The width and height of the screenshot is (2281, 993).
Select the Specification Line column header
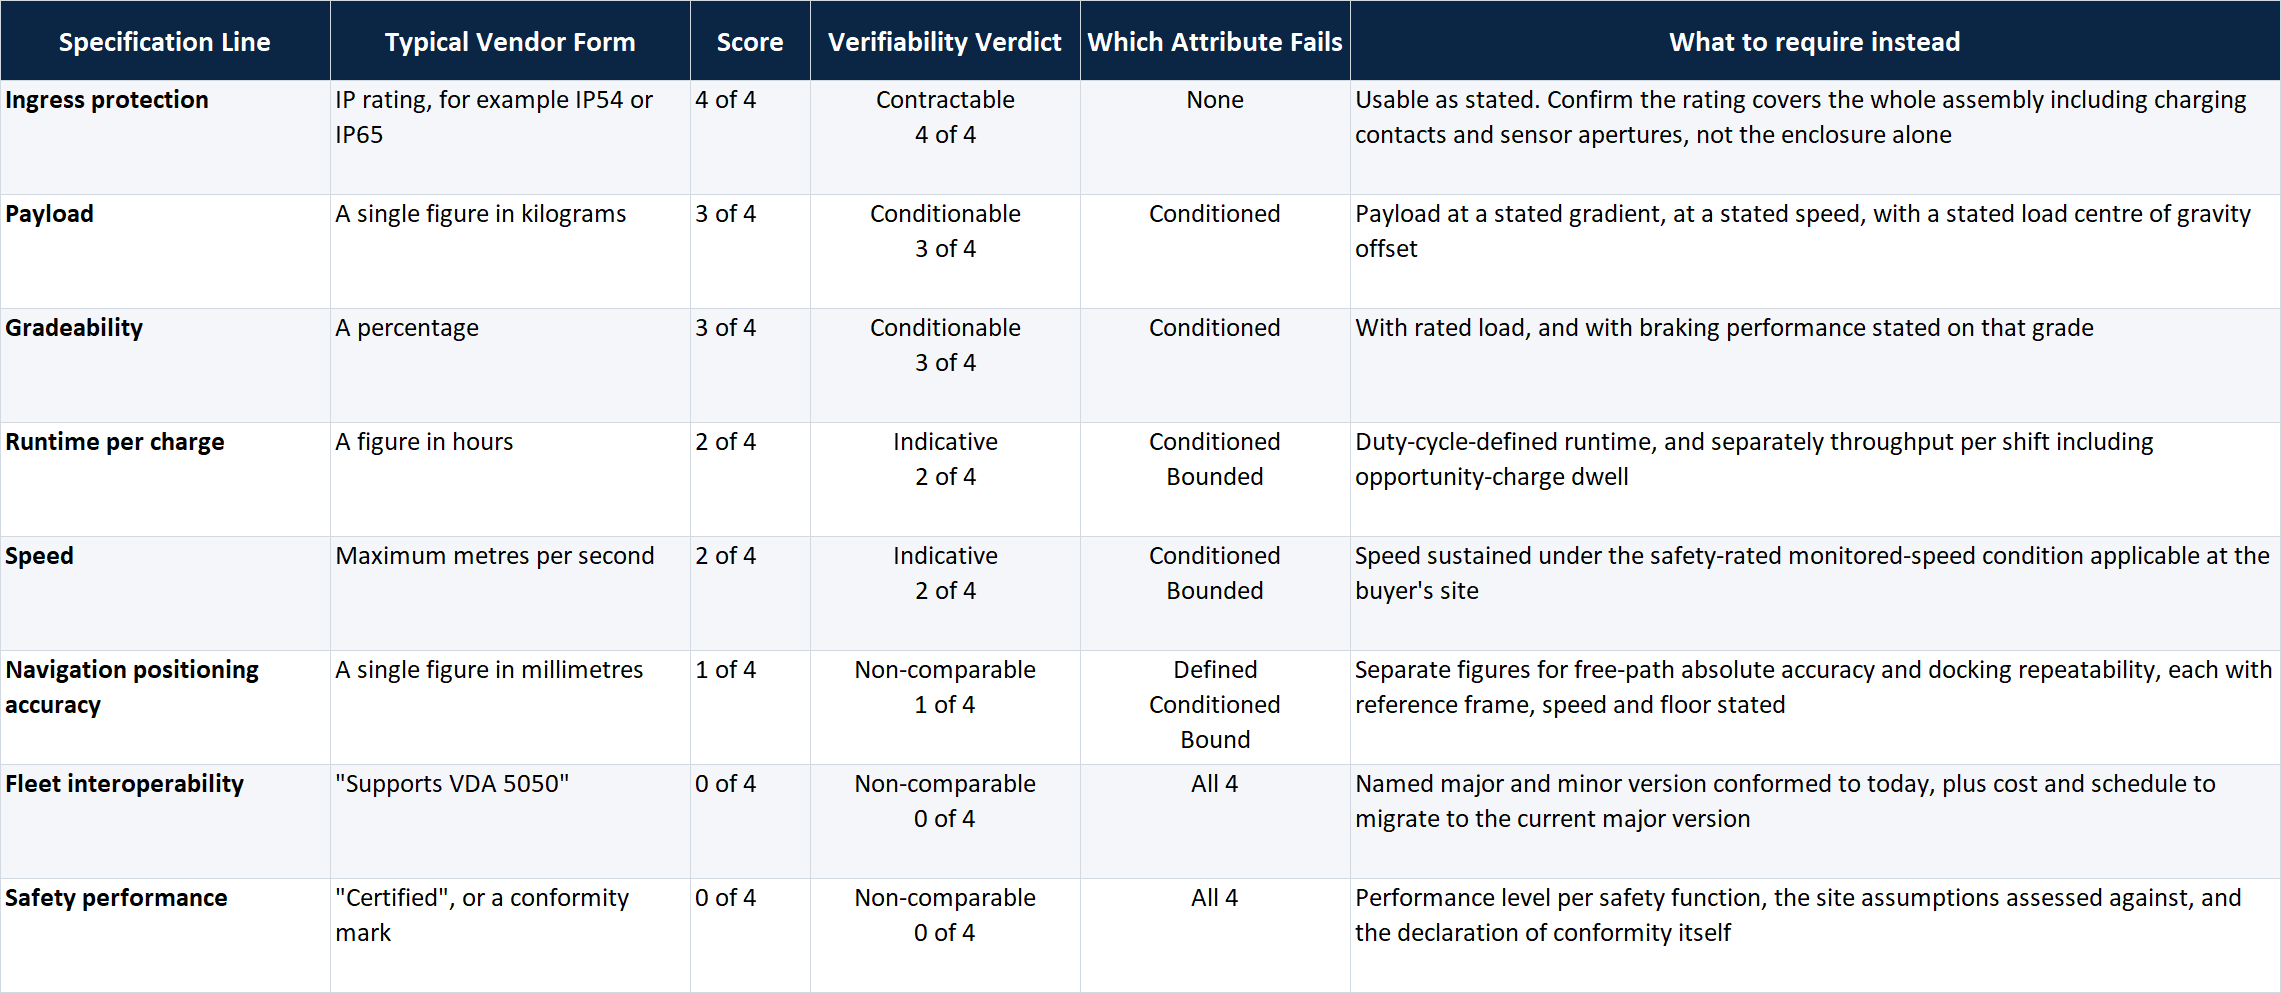(x=165, y=41)
